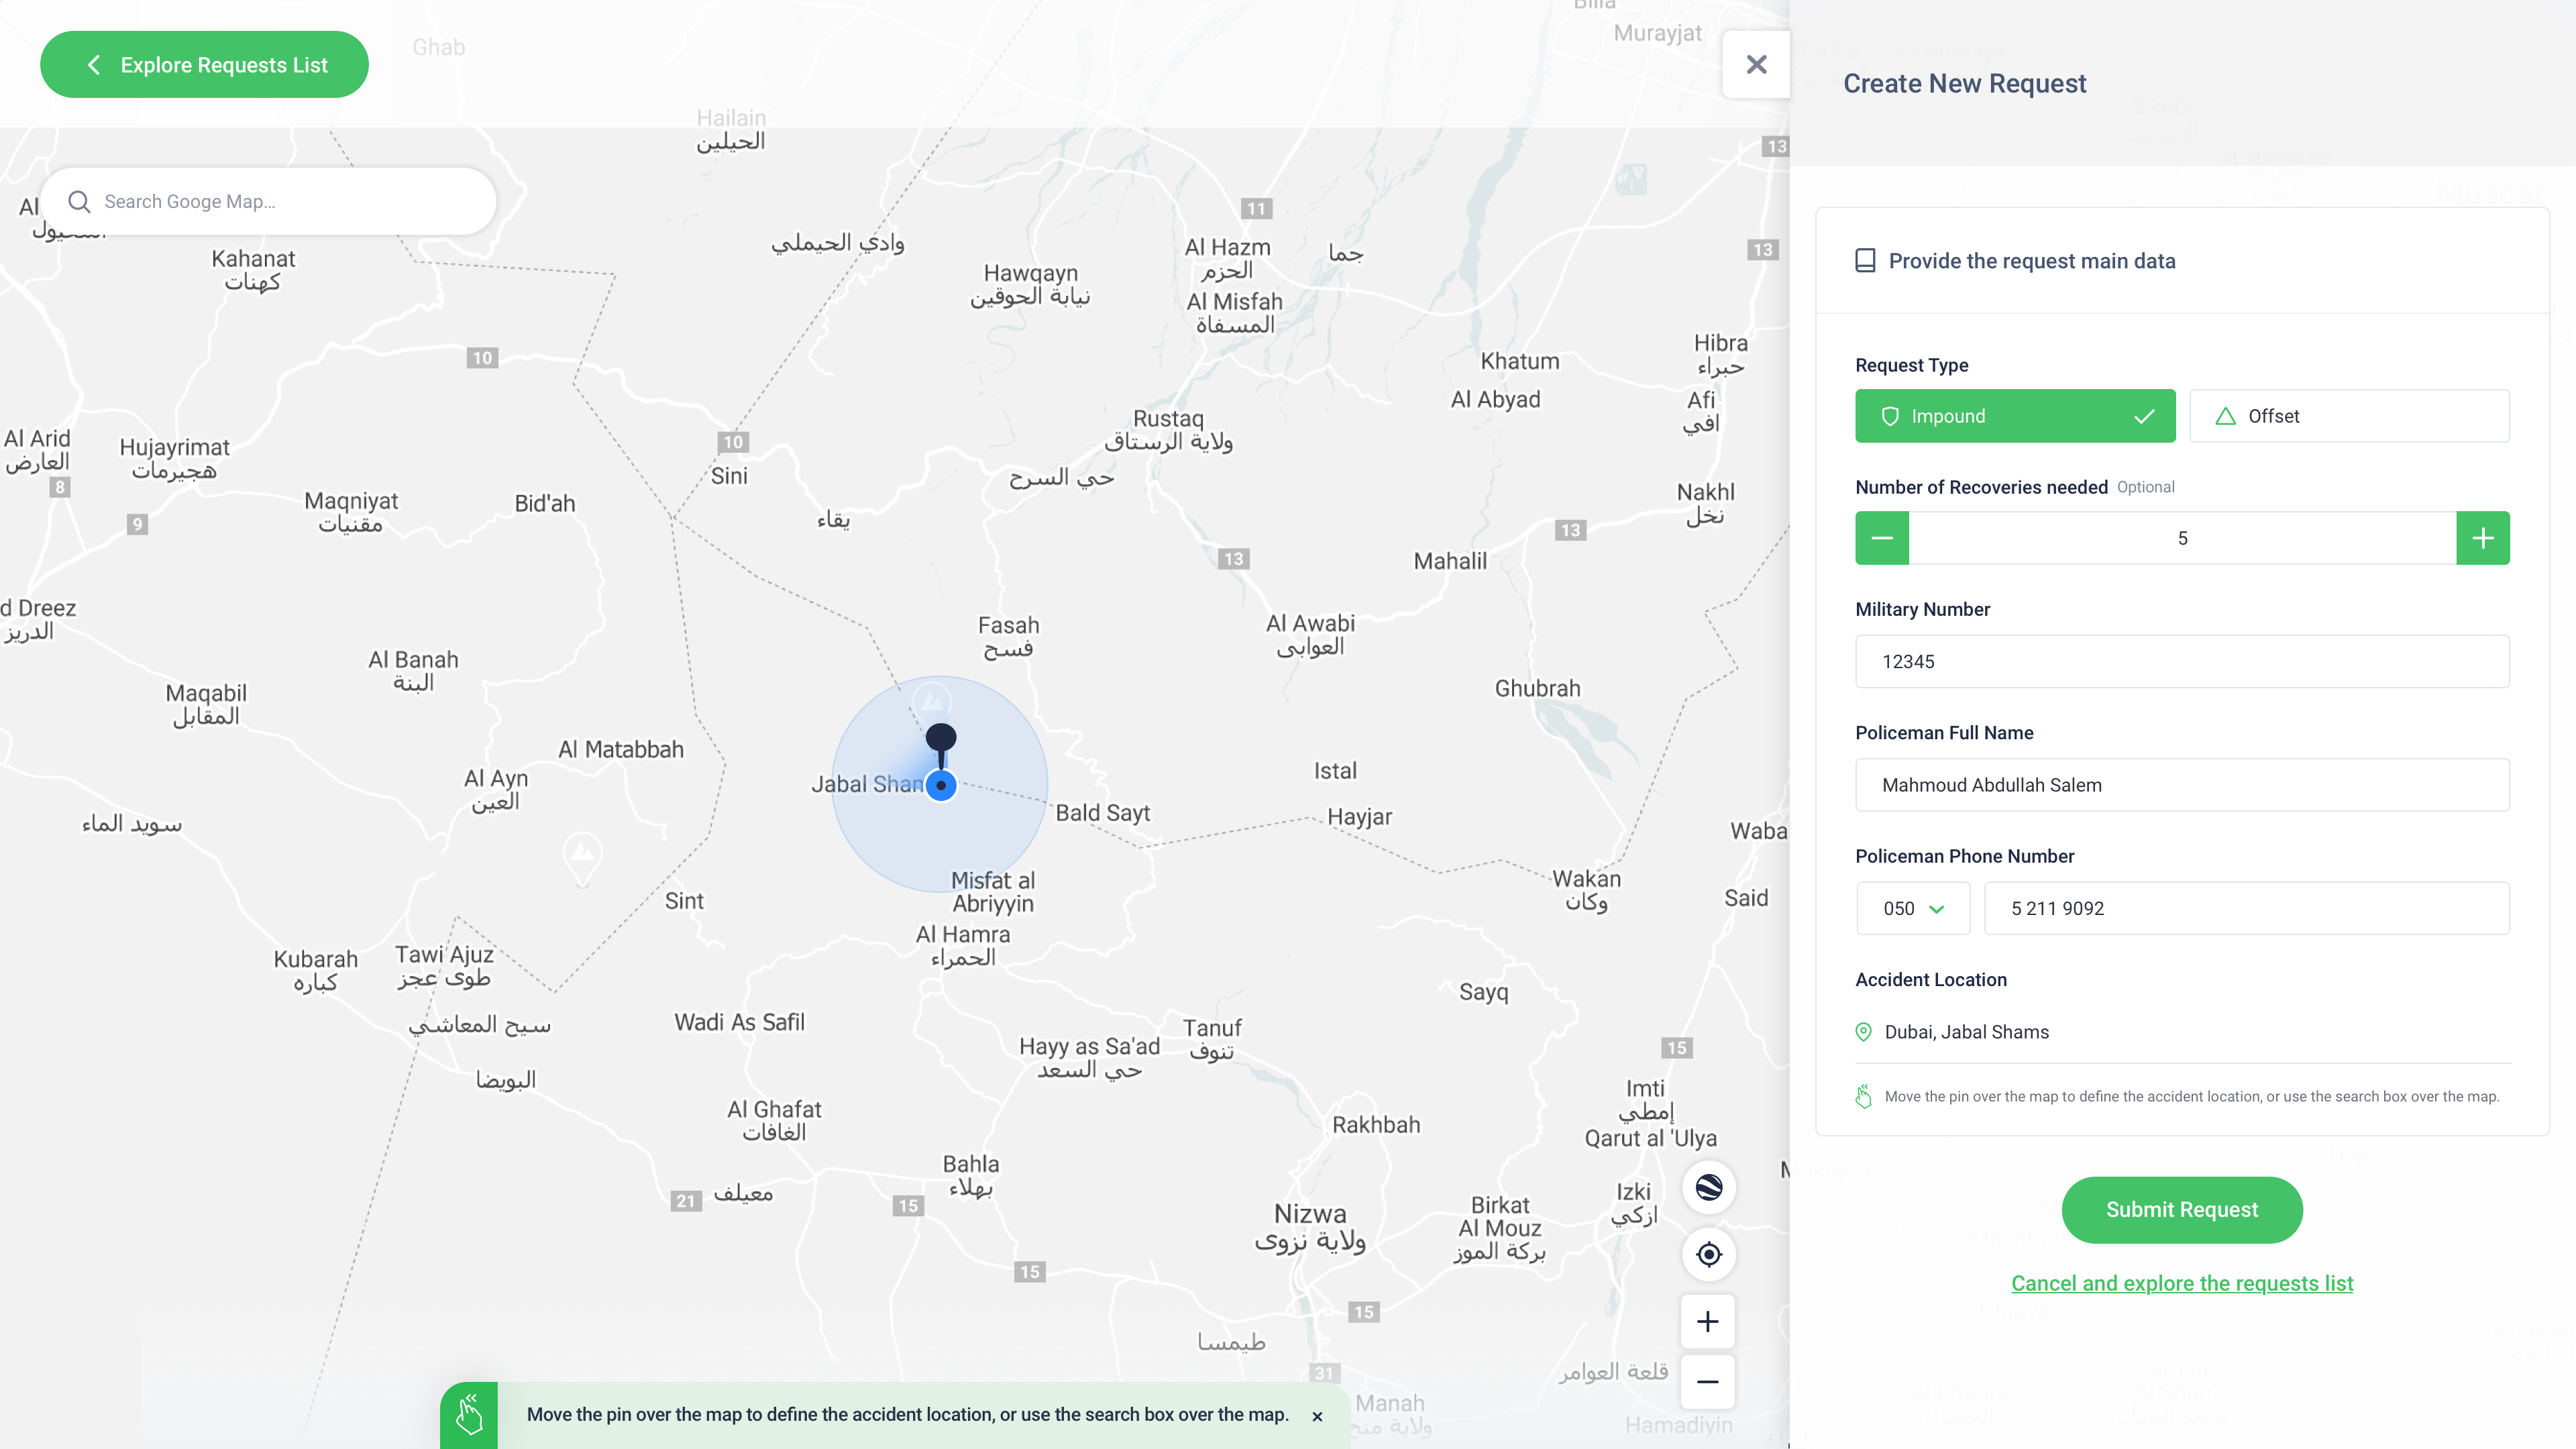2576x1449 pixels.
Task: Edit the Military Number field
Action: click(2182, 662)
